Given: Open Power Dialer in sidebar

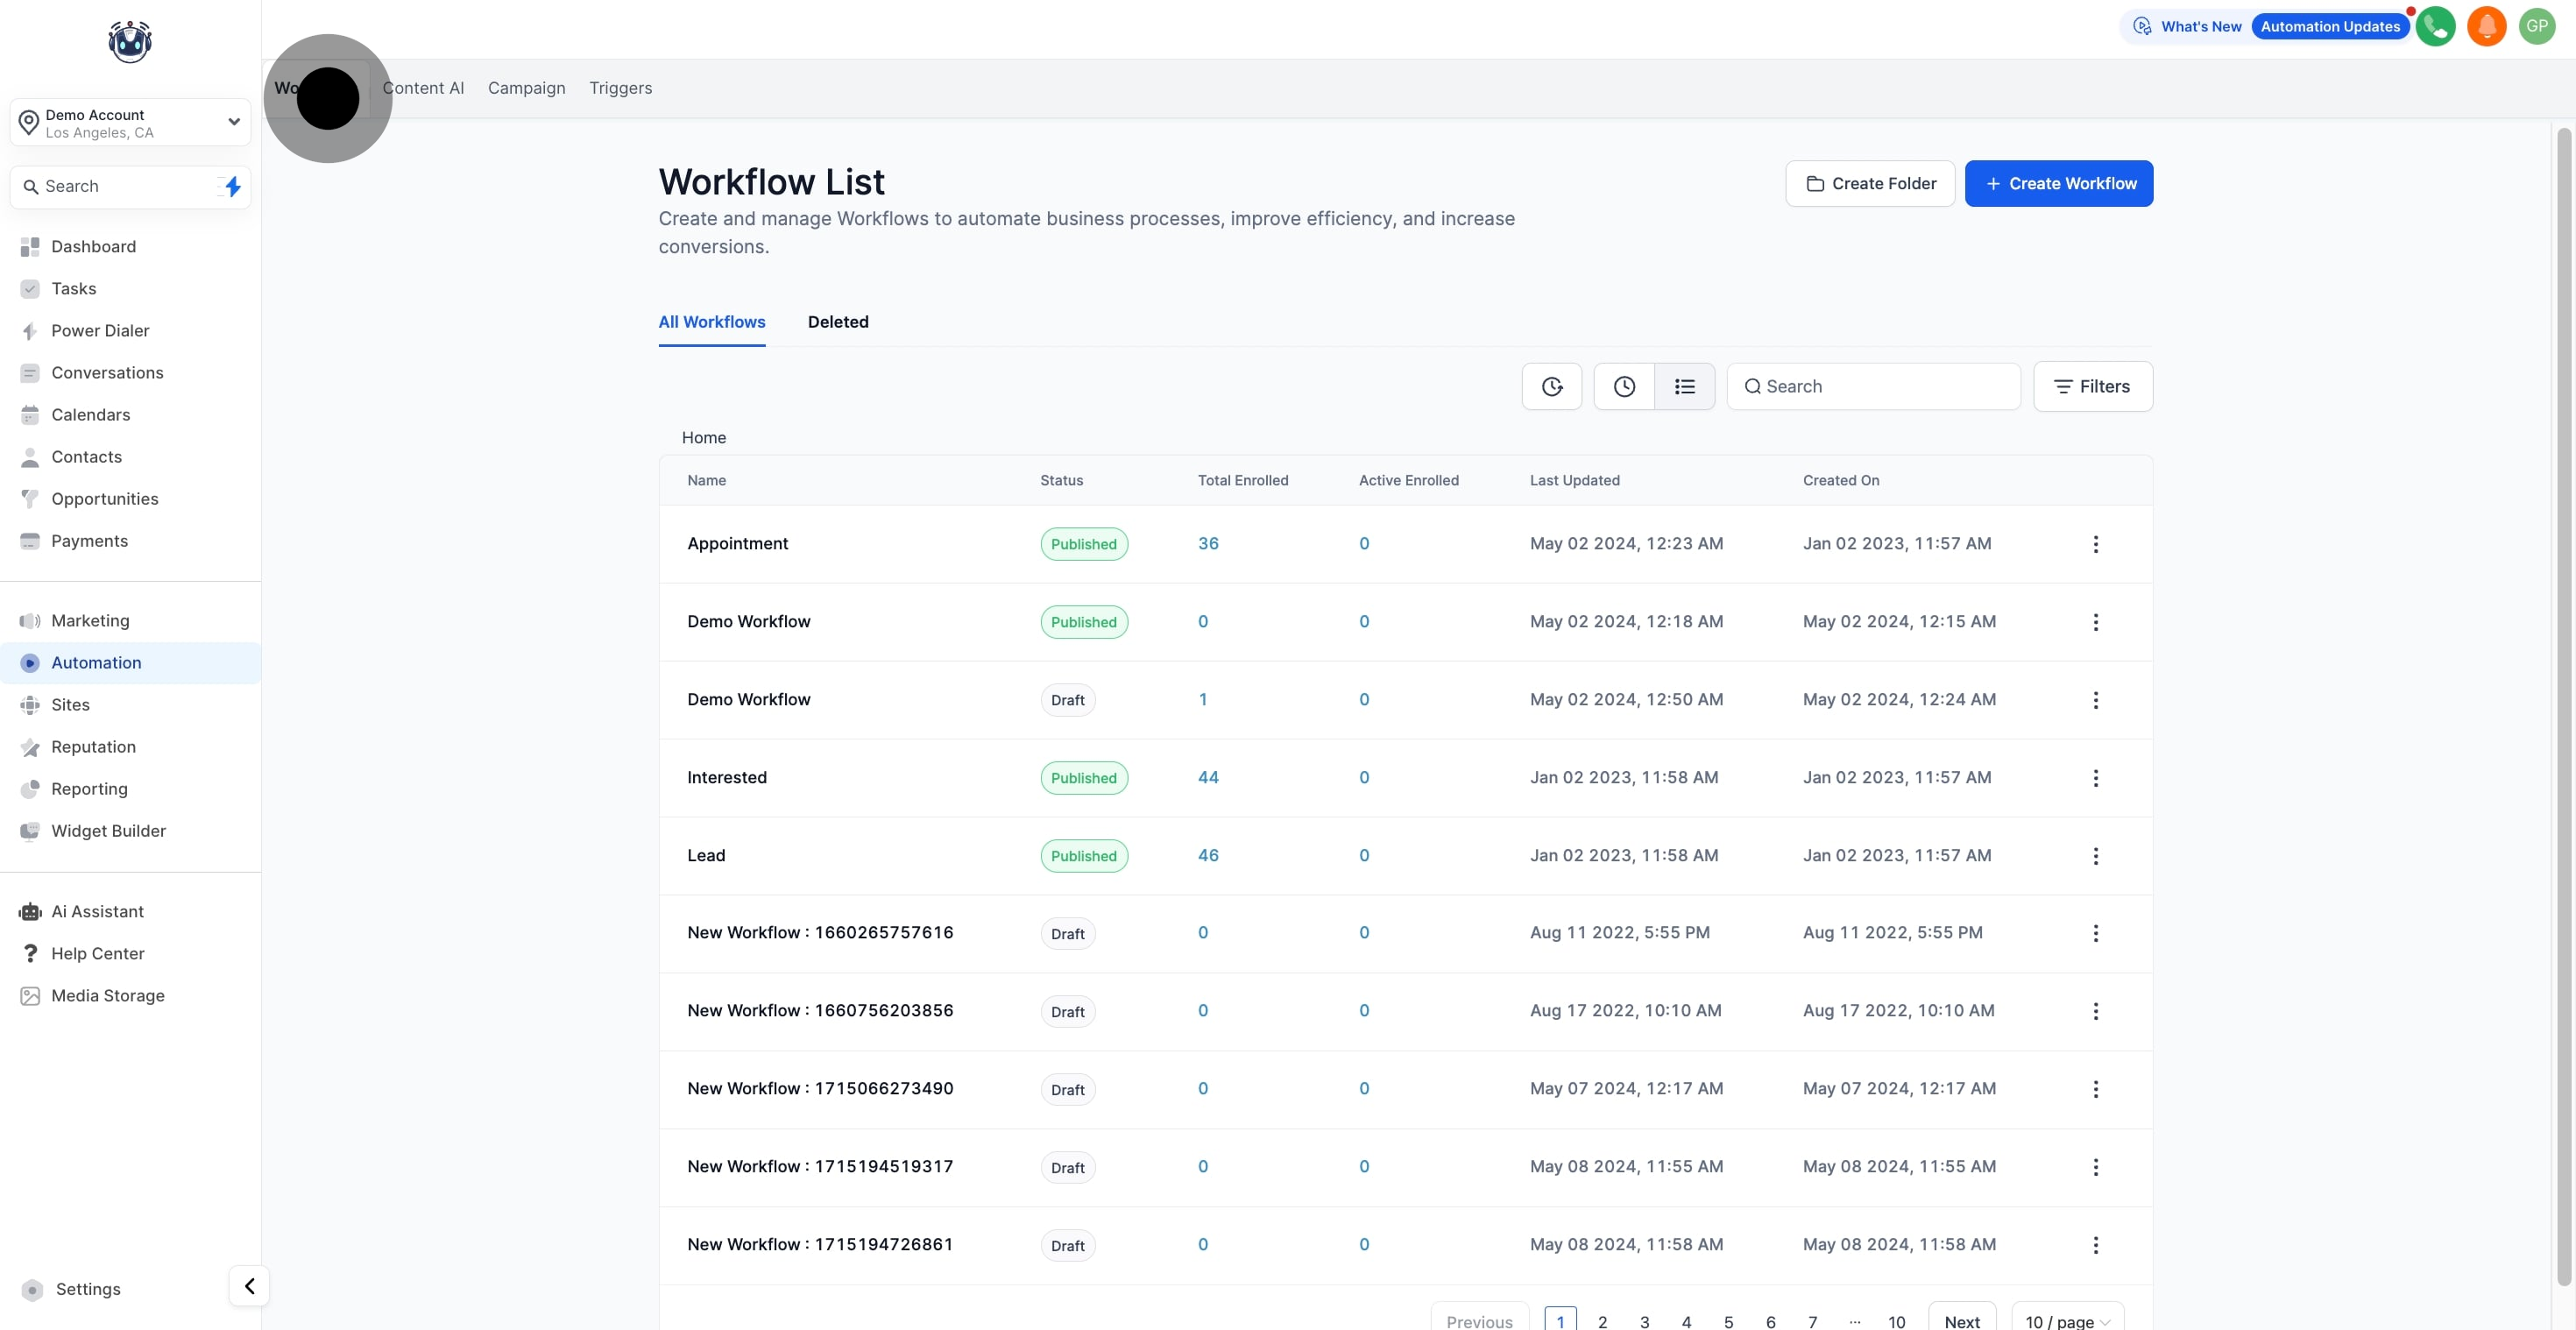Looking at the screenshot, I should coord(100,330).
